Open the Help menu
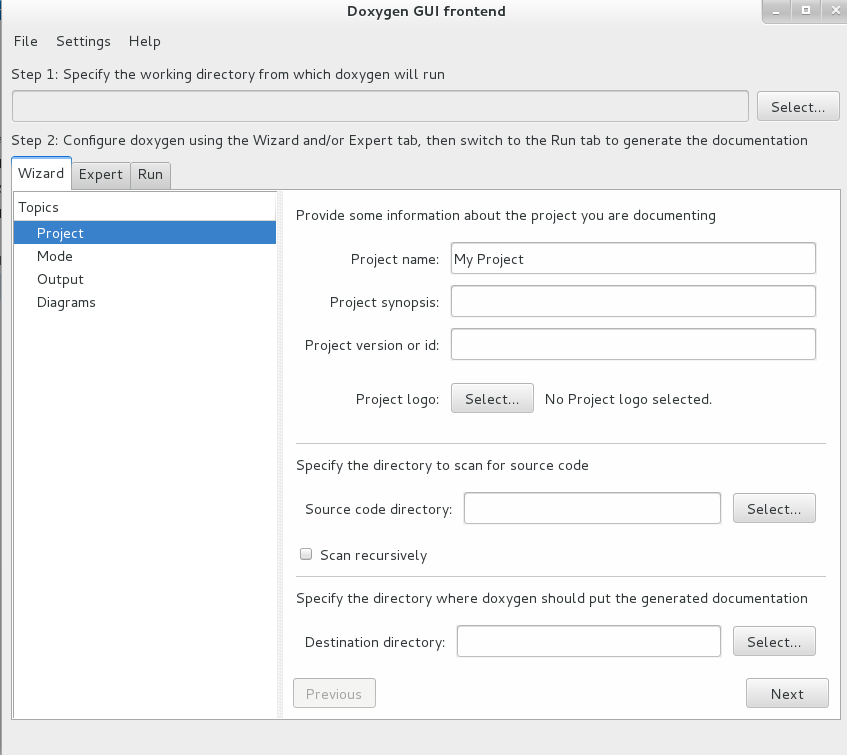Screen dimensions: 847x755 (144, 42)
